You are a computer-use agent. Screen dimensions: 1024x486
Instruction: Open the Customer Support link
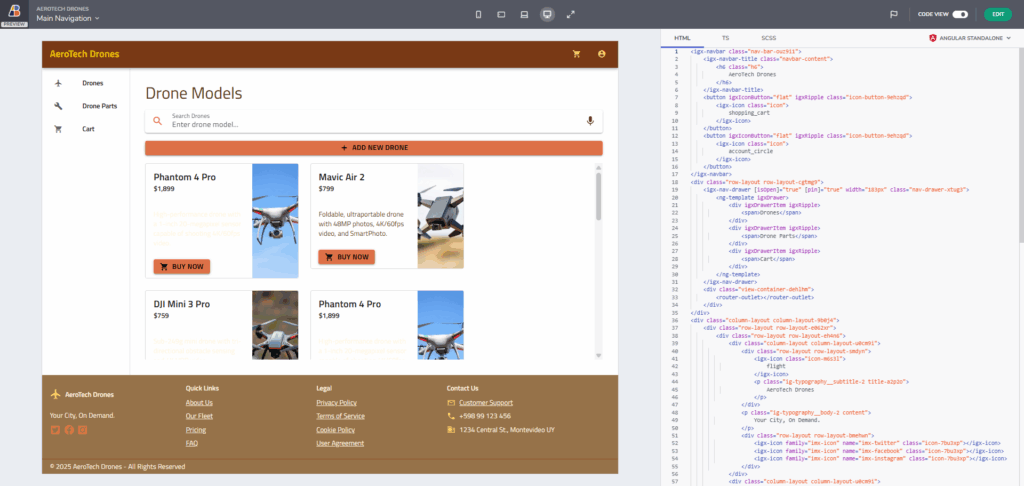(x=486, y=402)
